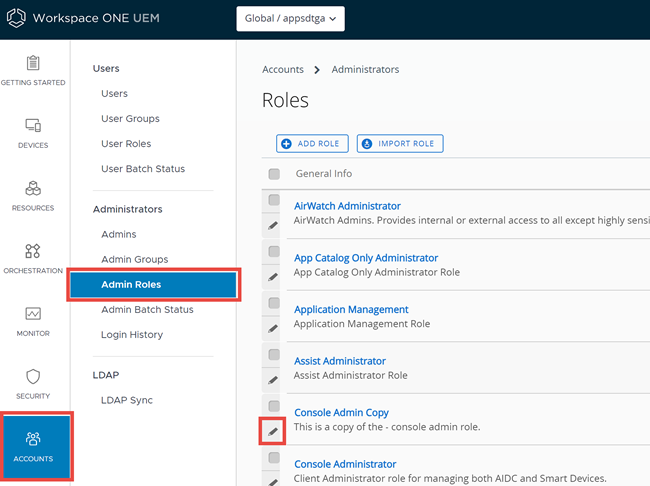The height and width of the screenshot is (486, 650).
Task: Click the IMPORT ROLE button
Action: [x=400, y=143]
